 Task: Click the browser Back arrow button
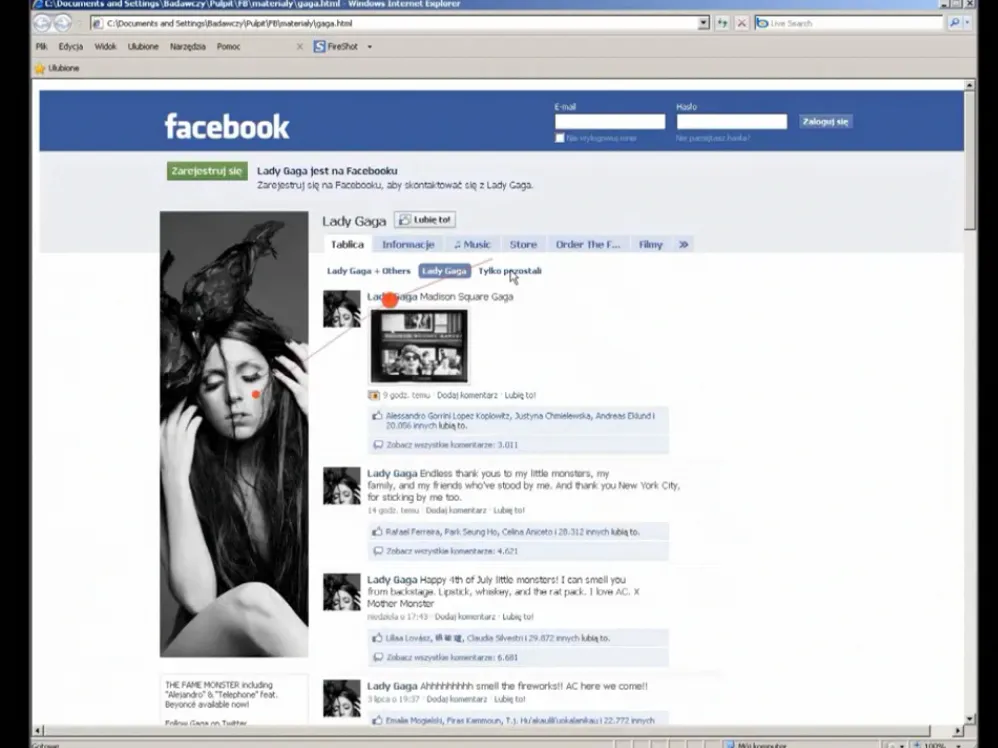43,23
